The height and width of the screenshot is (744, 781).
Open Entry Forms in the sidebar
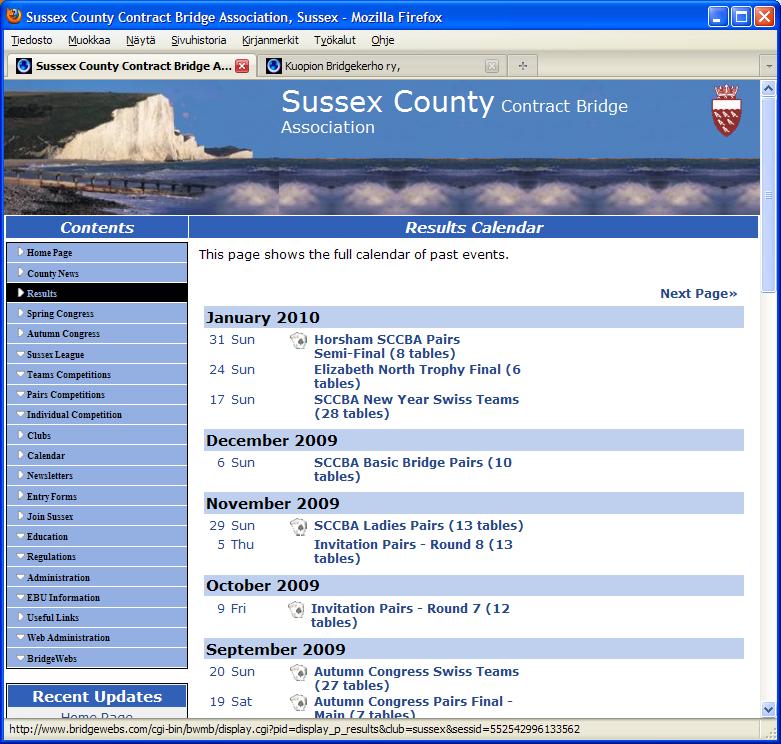[x=97, y=496]
